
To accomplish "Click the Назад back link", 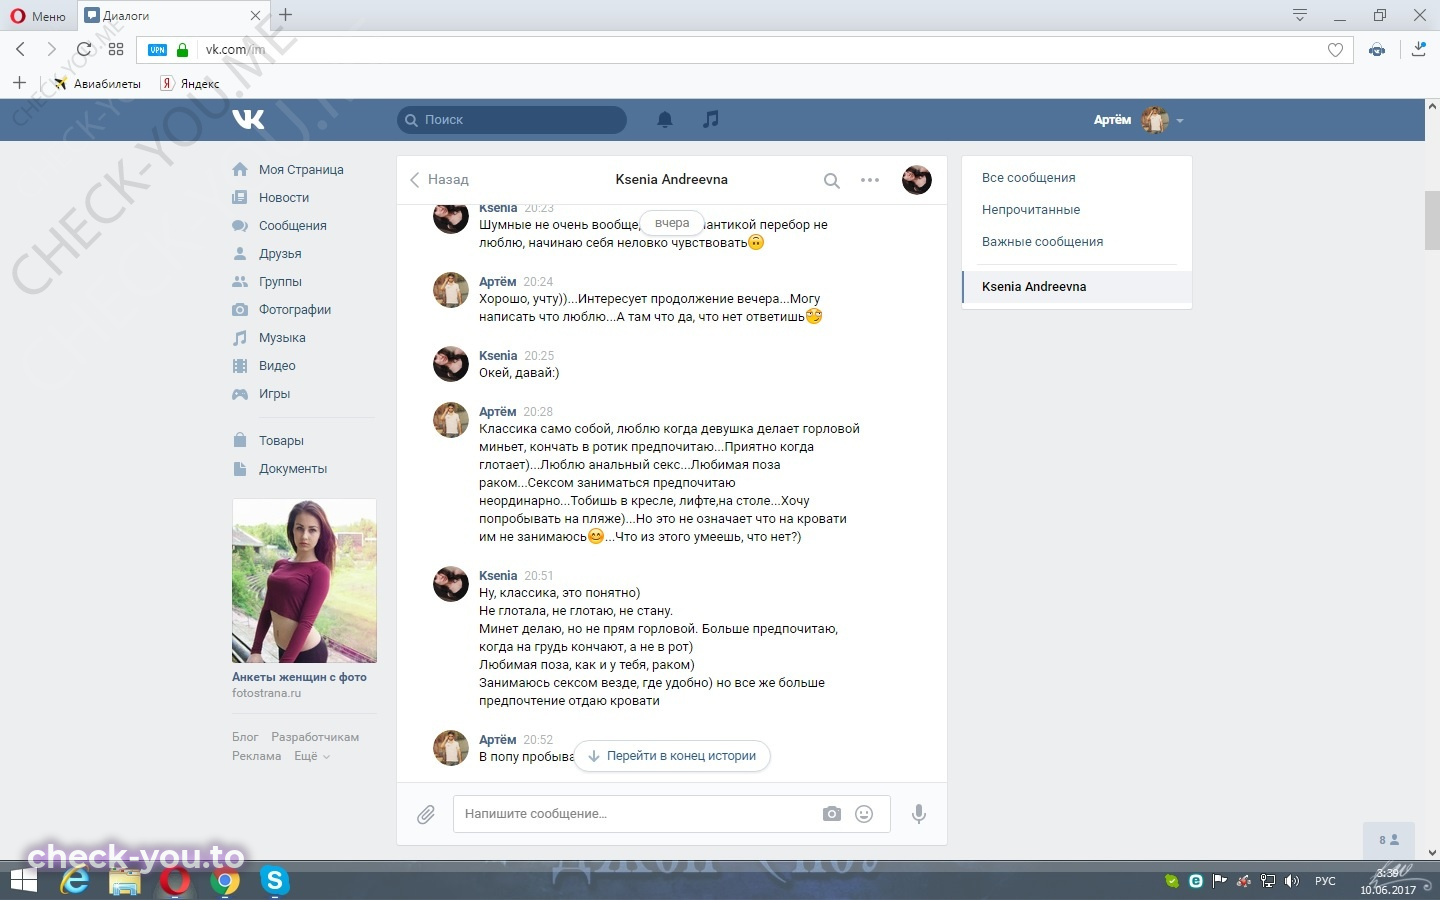I will [439, 180].
